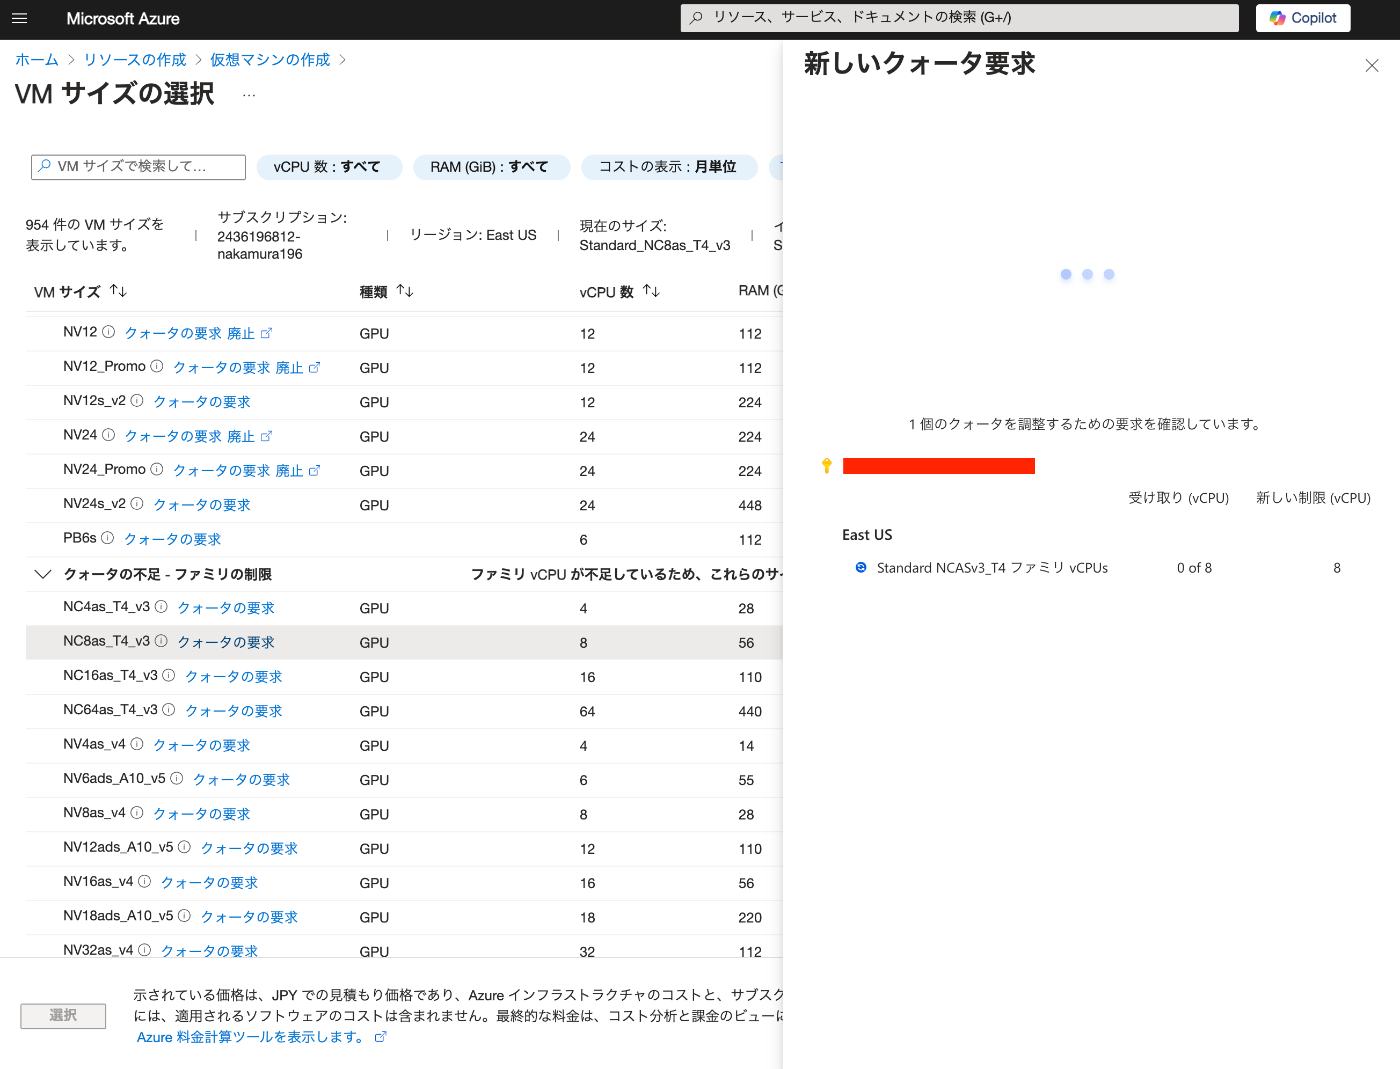Request quota for NC64as_T4_v3

234,710
